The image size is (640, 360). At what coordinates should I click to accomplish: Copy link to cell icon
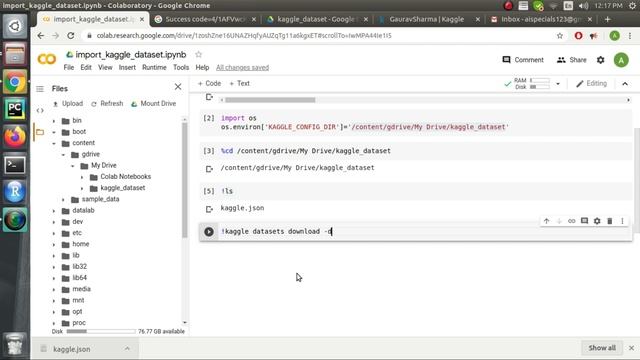pyautogui.click(x=571, y=221)
